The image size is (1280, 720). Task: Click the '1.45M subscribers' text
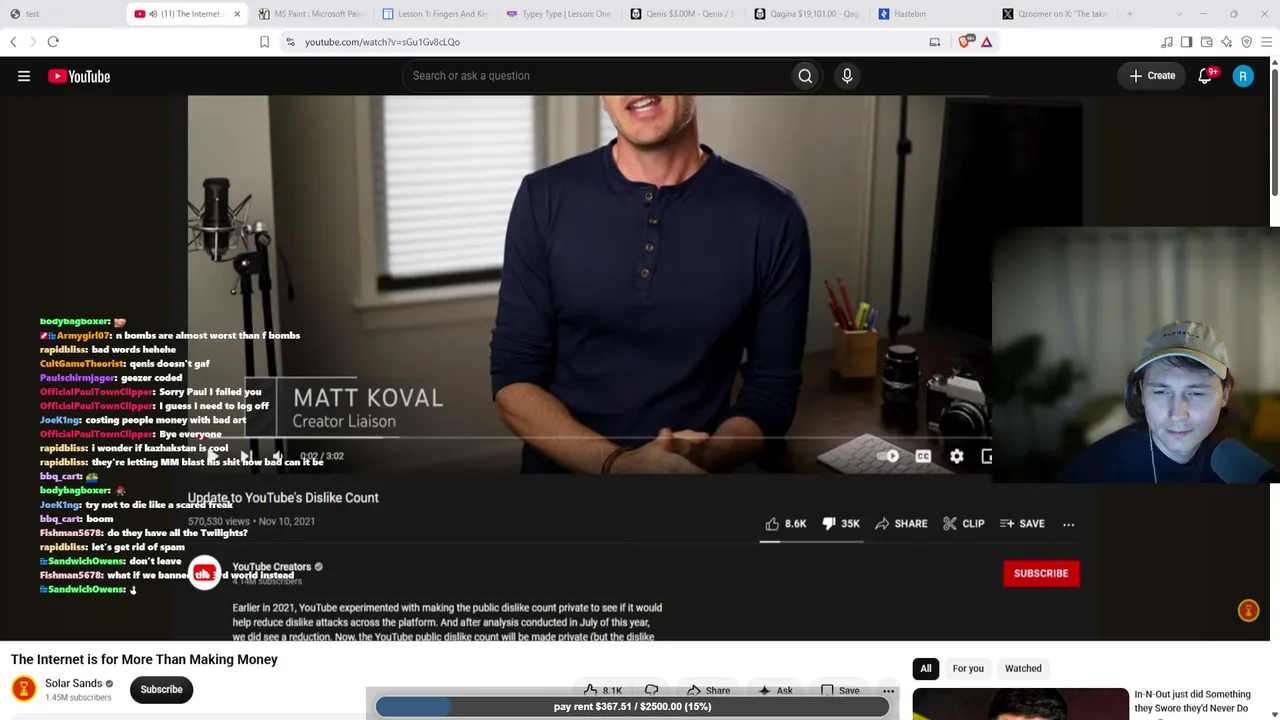coord(78,697)
